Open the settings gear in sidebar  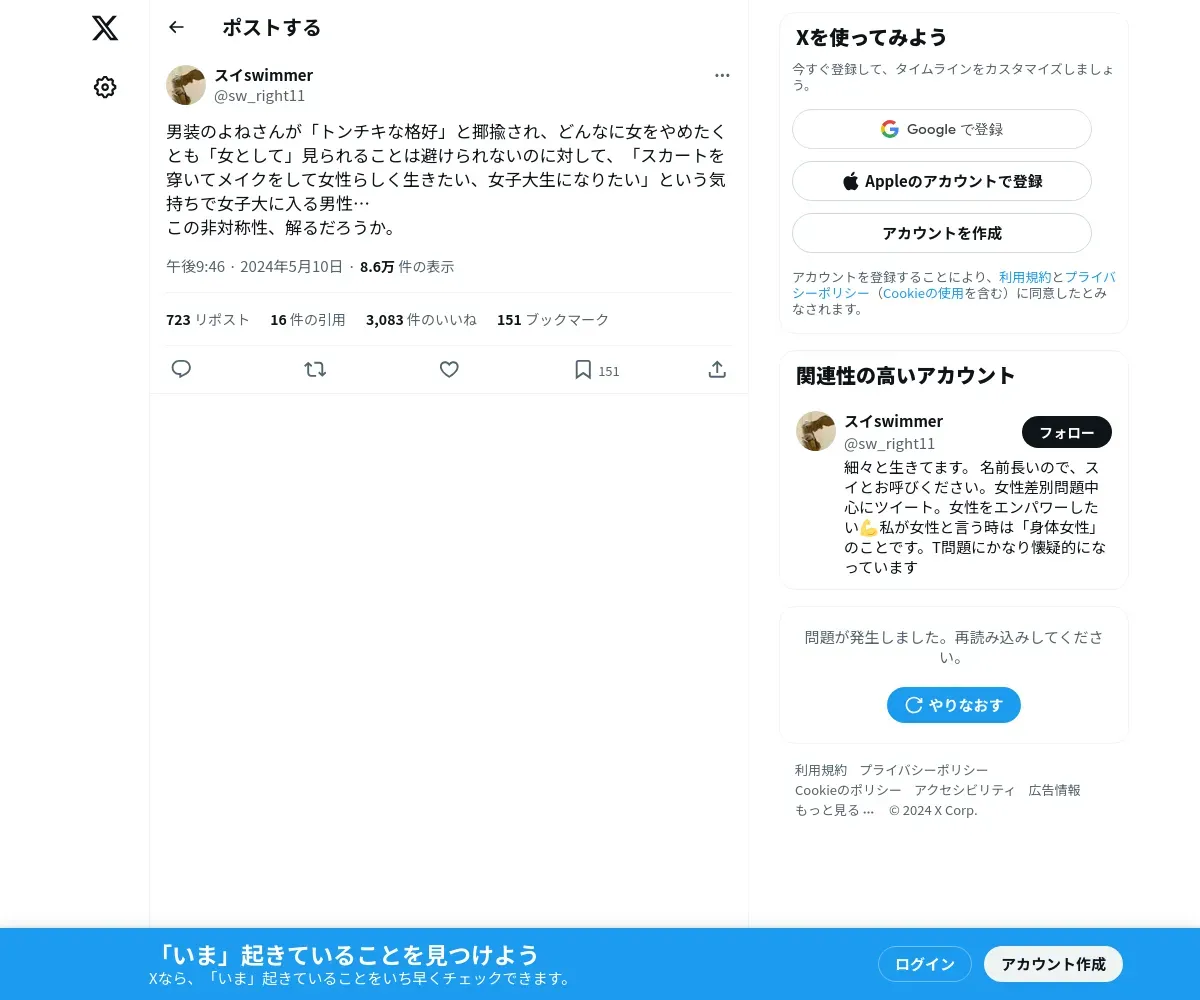click(105, 87)
